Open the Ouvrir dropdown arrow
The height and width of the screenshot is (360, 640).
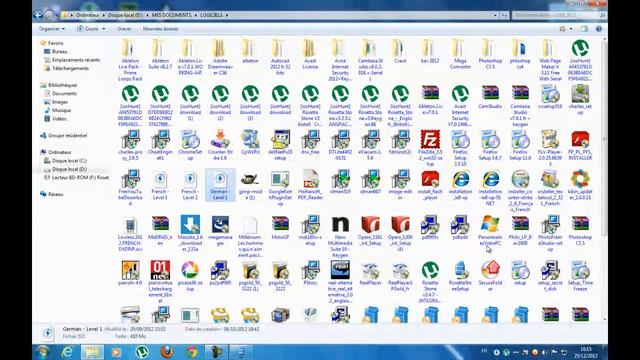click(x=104, y=29)
